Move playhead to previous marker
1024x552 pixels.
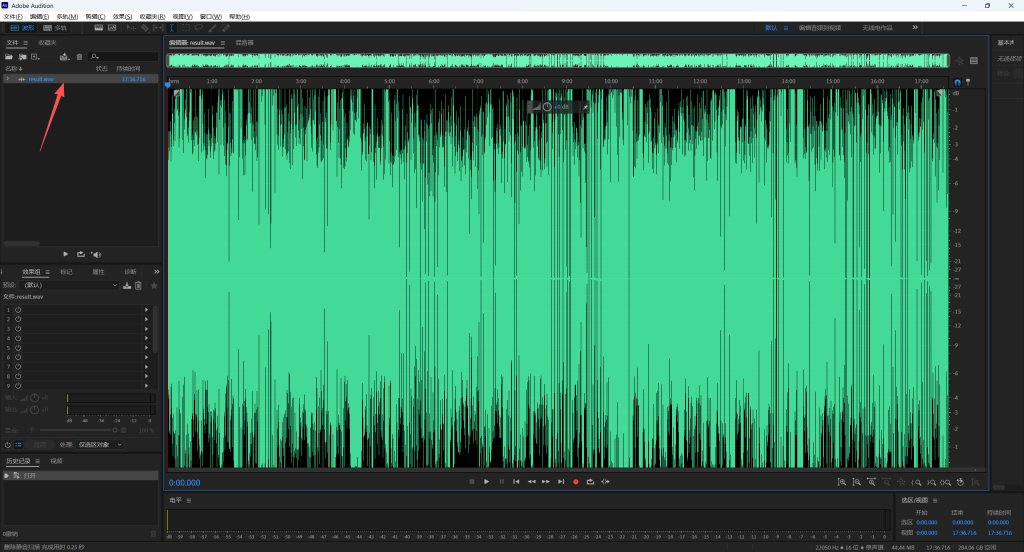(516, 482)
